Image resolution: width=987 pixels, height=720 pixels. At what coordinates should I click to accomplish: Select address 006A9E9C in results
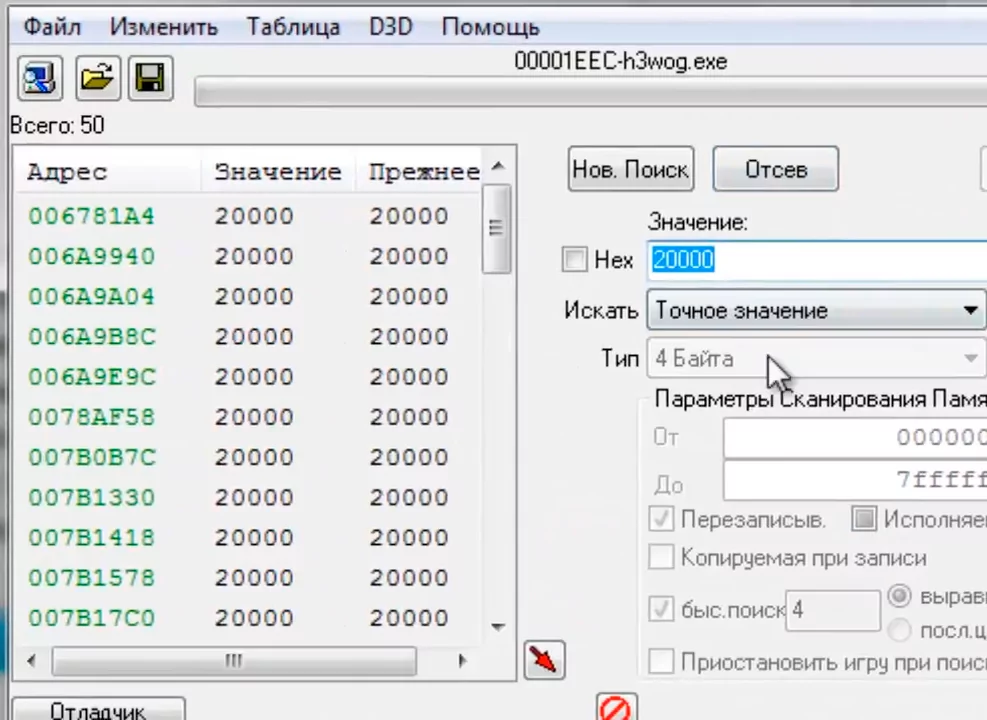(91, 377)
